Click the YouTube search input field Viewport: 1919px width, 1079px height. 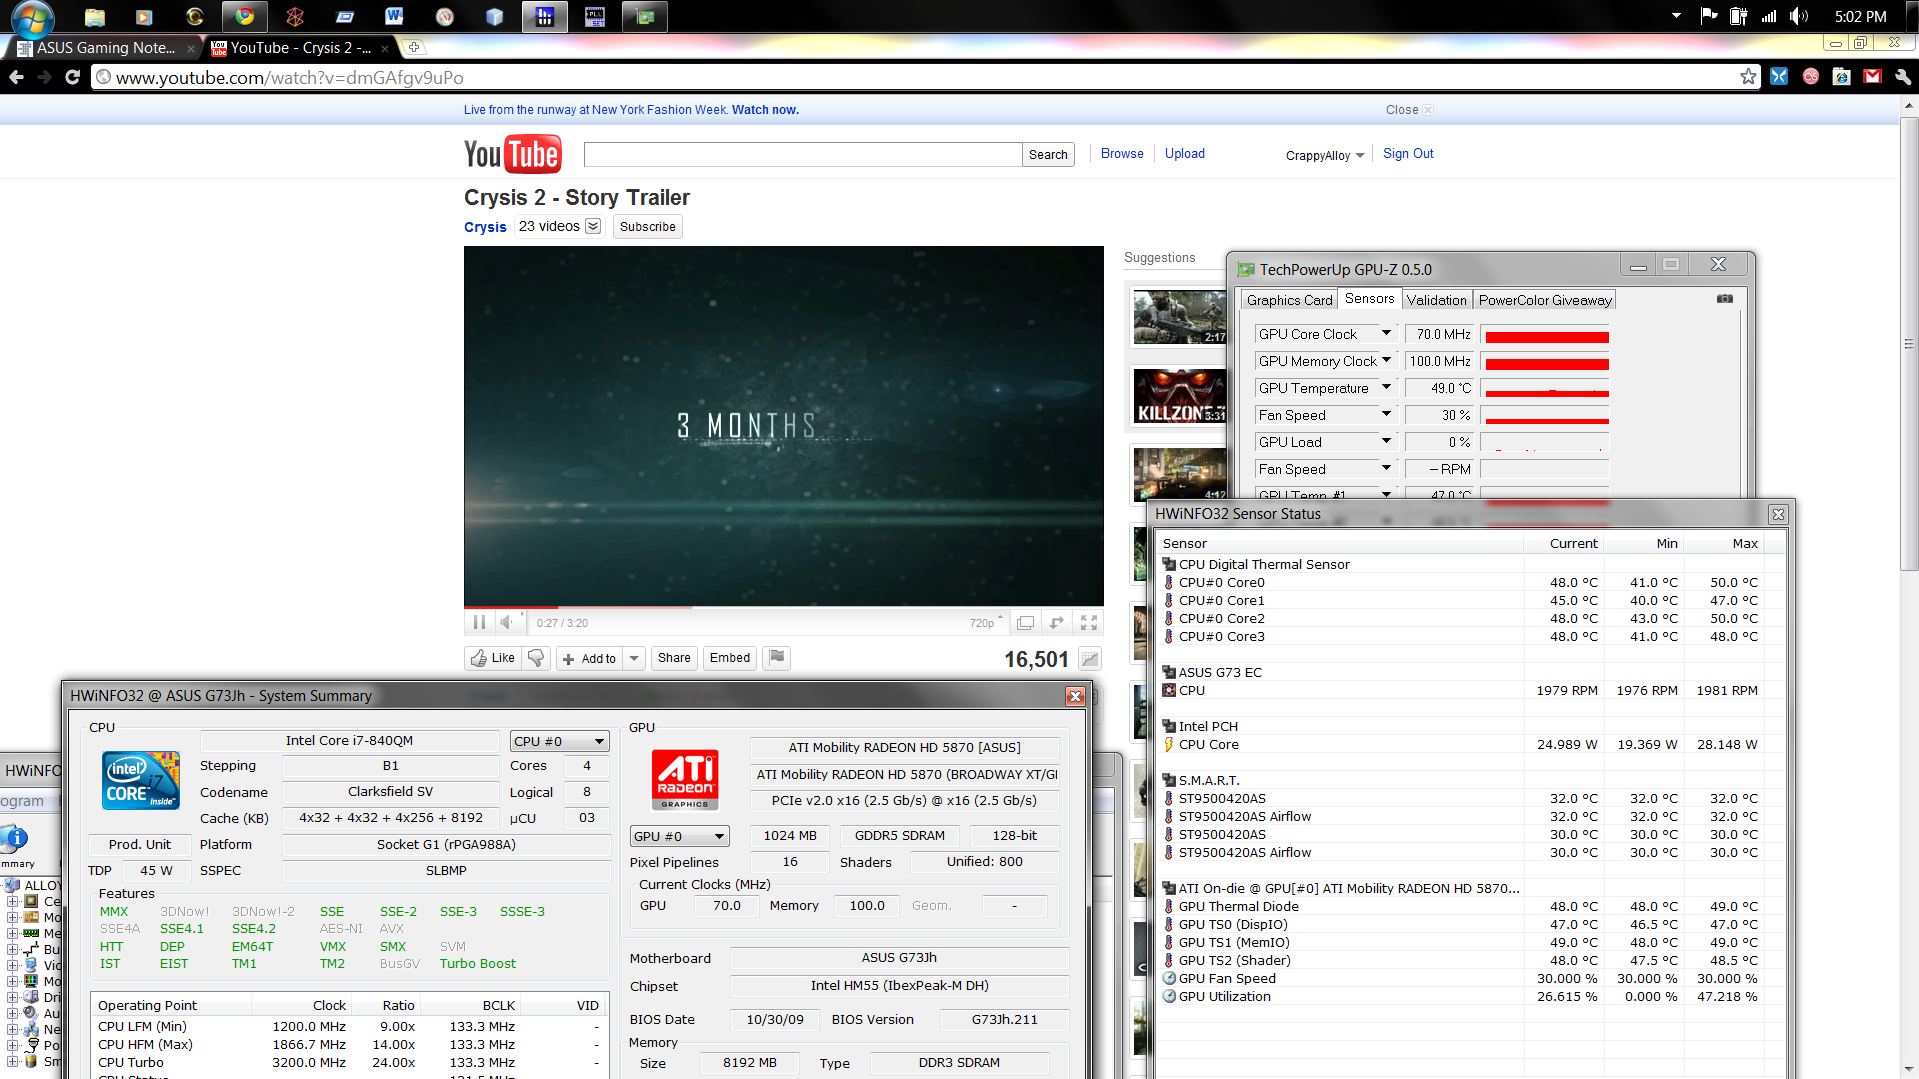pos(802,154)
